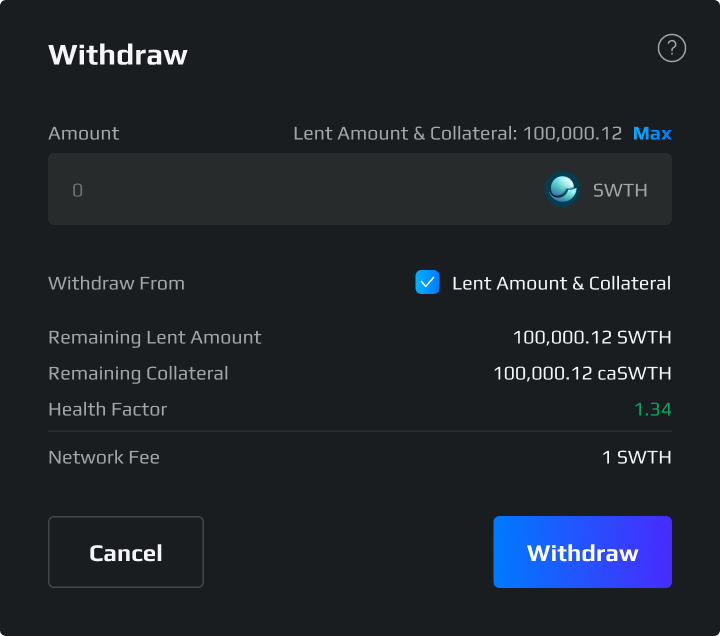Image resolution: width=720 pixels, height=636 pixels.
Task: Click the Remaining Collateral label
Action: [138, 373]
